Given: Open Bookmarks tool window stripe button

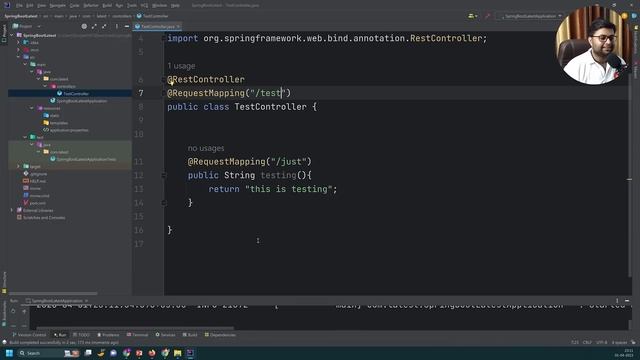Looking at the screenshot, I should point(4,314).
